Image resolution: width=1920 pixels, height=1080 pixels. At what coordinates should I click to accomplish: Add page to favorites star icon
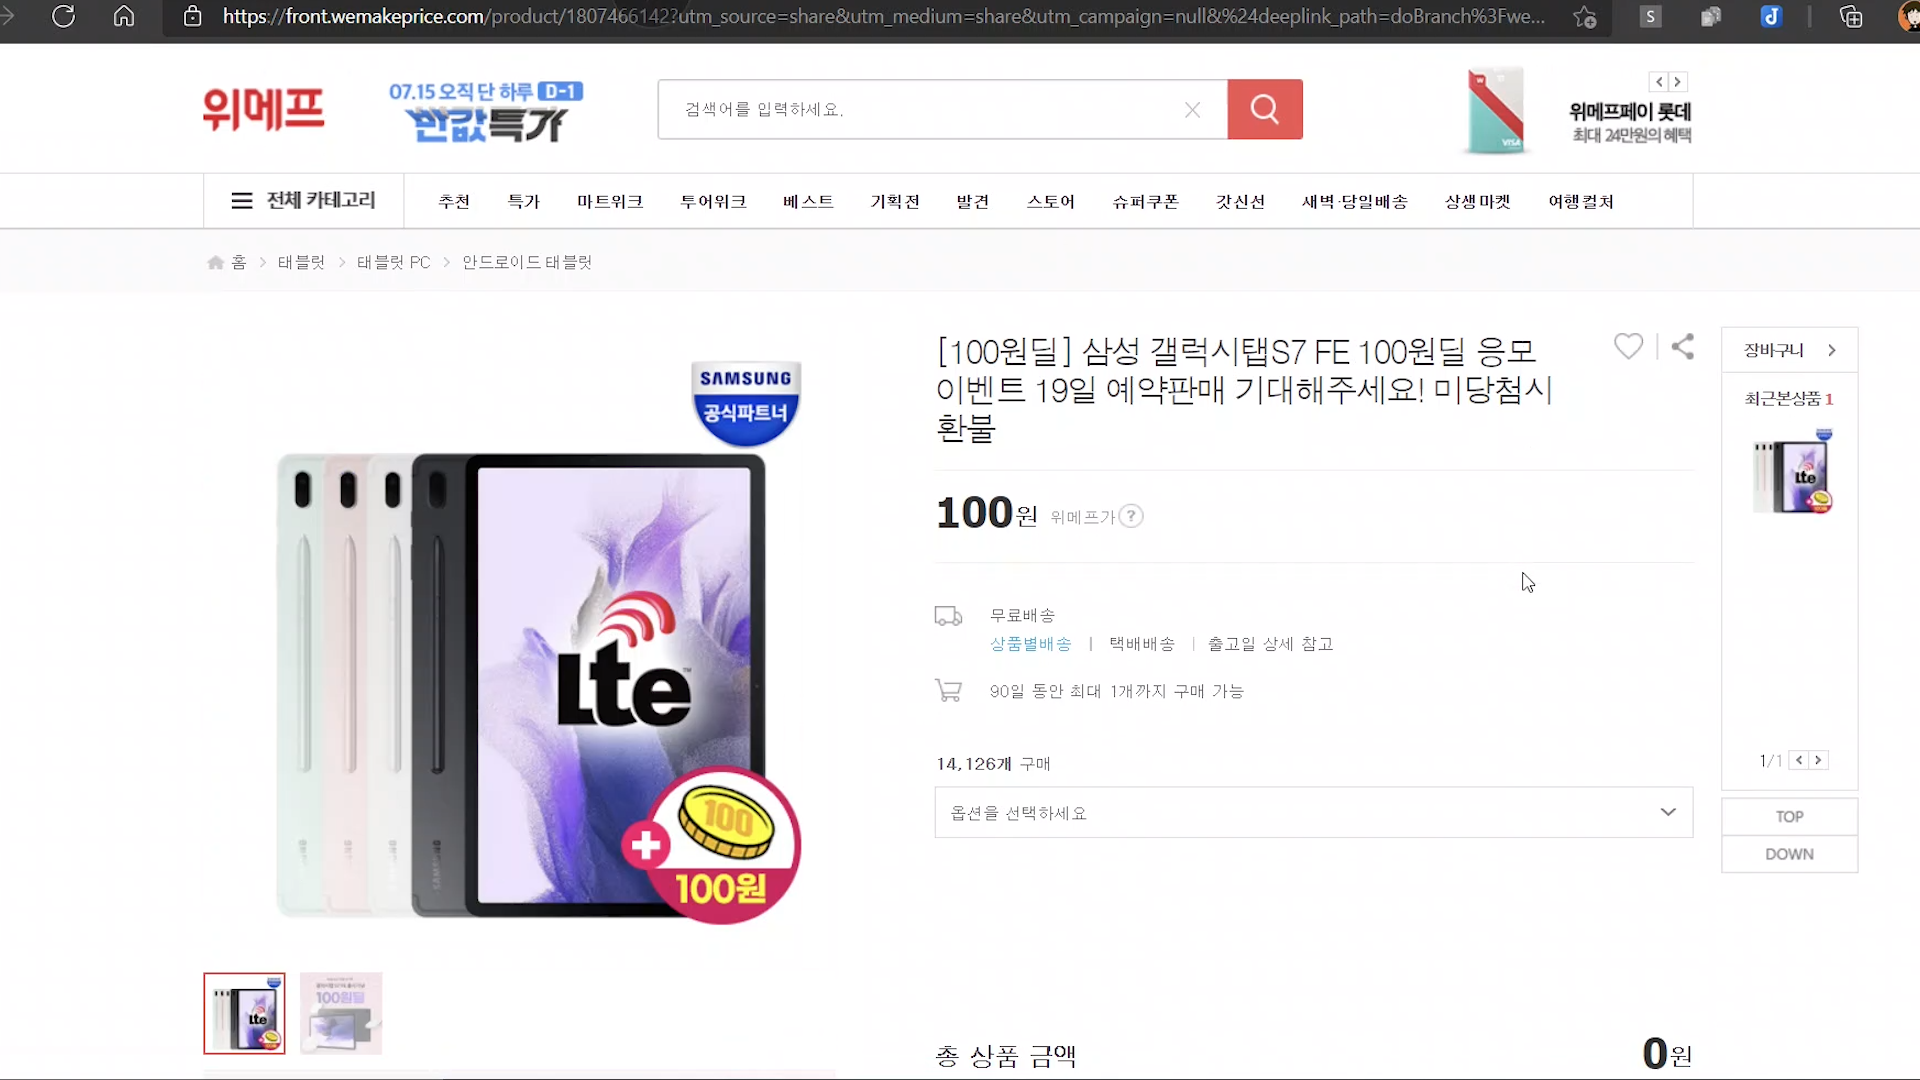(x=1585, y=17)
